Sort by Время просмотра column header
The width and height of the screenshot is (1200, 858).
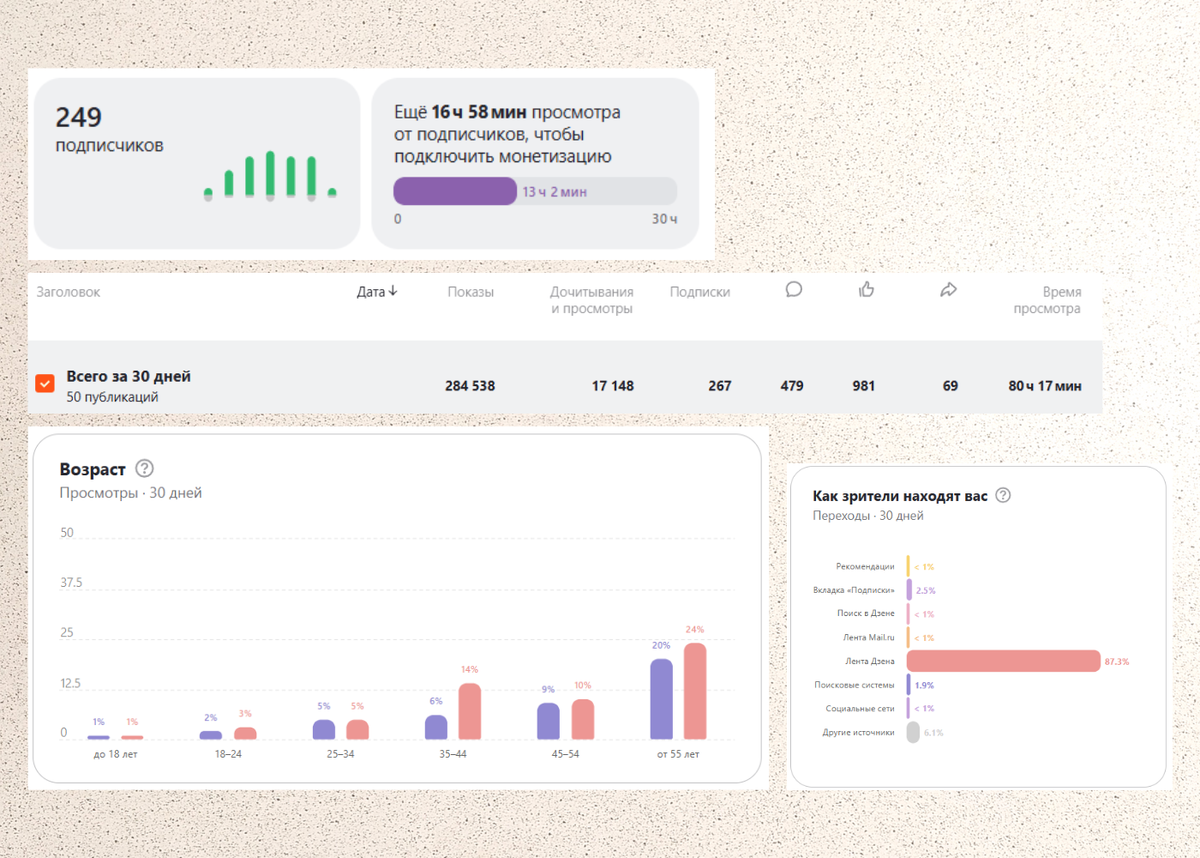tap(1047, 300)
